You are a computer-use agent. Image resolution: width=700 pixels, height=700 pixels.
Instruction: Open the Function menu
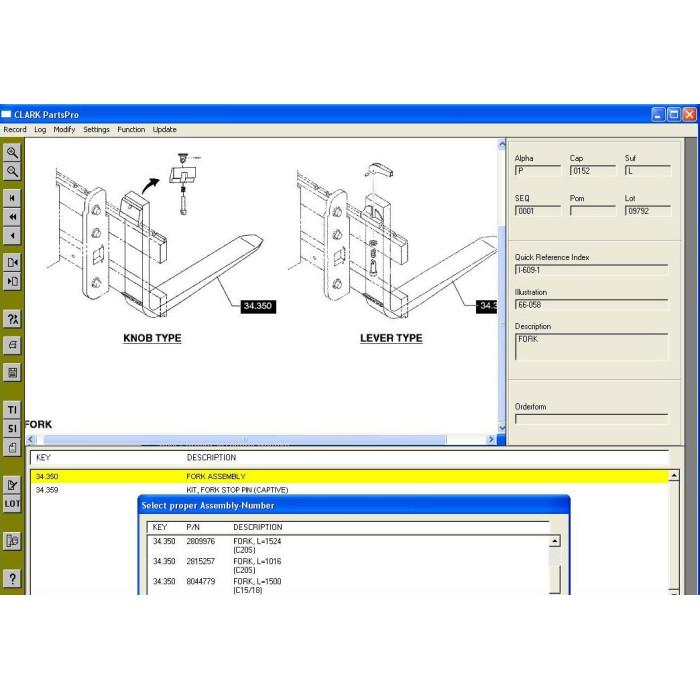[x=131, y=129]
